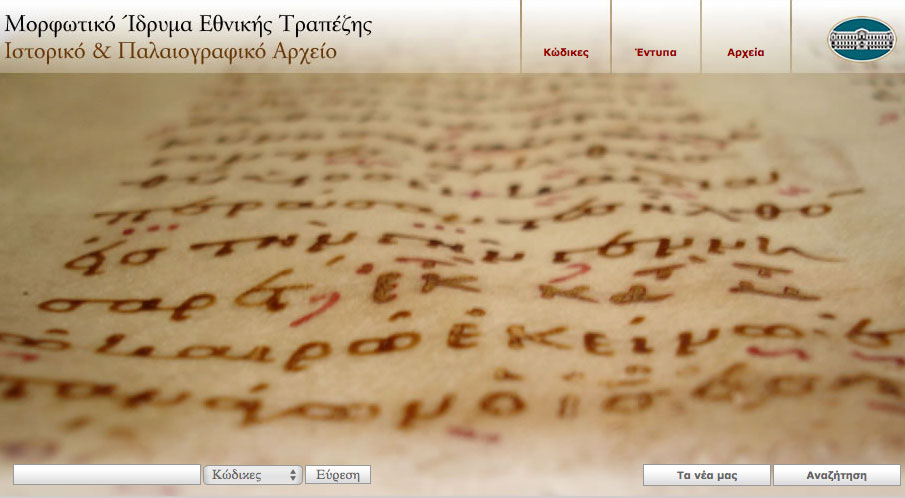Focus the search text field at bottom left
Viewport: 905px width, 498px height.
tap(107, 475)
